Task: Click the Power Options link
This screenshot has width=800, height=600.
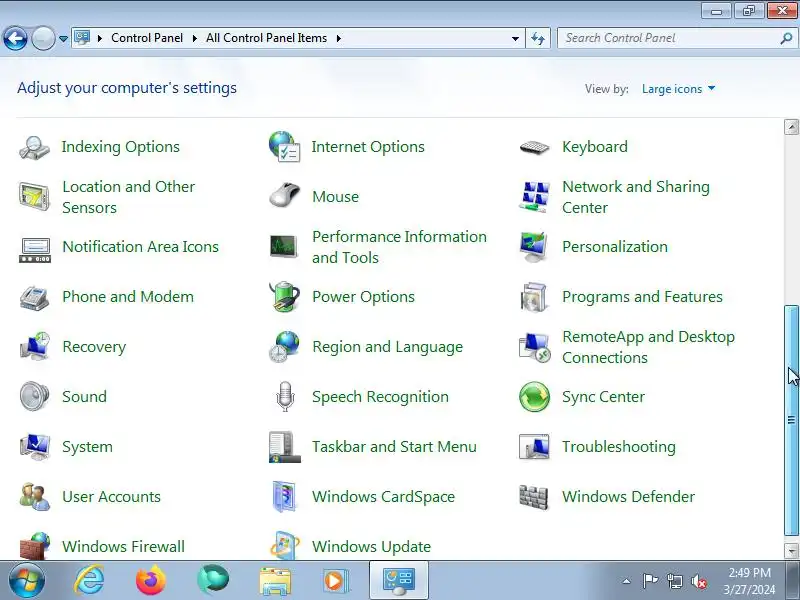Action: pos(363,297)
